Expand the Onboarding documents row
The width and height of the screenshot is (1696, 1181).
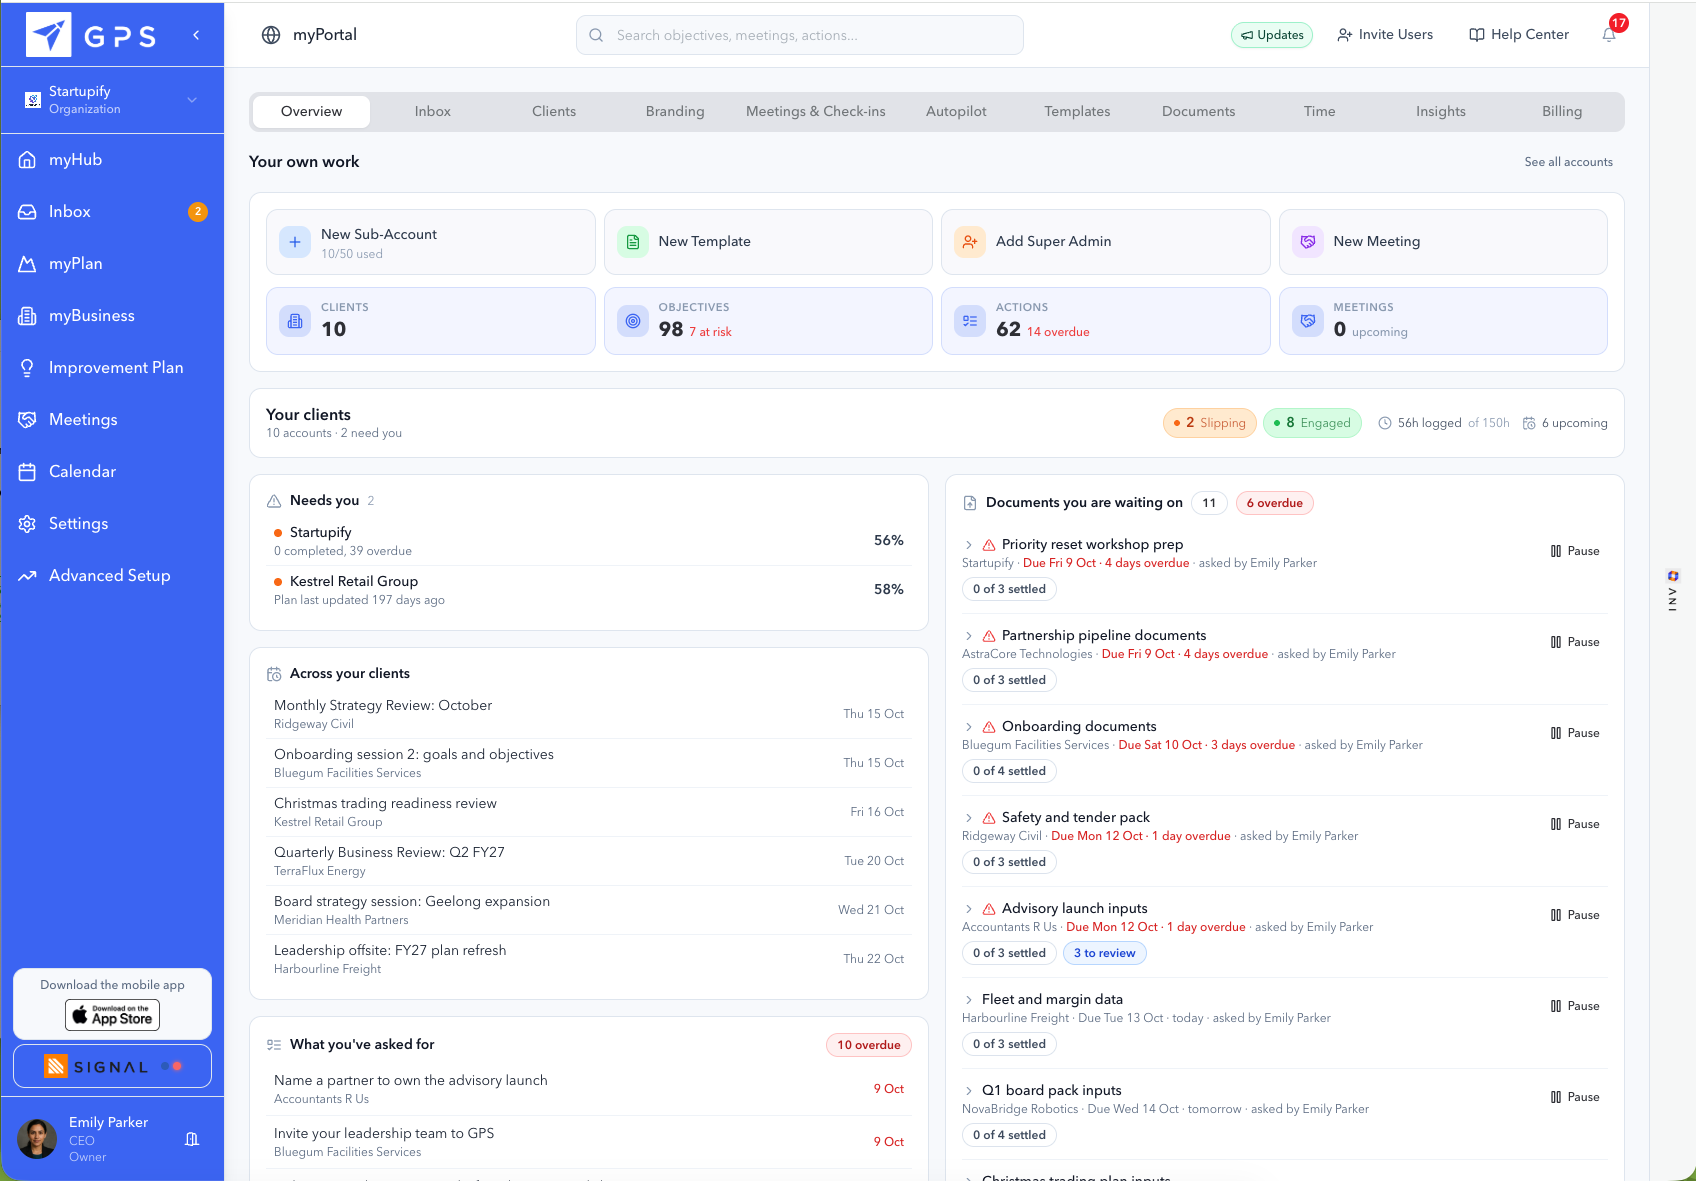click(968, 727)
